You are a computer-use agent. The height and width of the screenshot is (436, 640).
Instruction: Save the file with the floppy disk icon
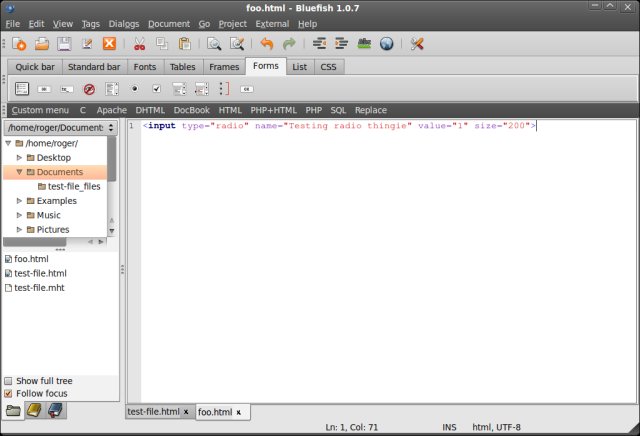coord(64,43)
